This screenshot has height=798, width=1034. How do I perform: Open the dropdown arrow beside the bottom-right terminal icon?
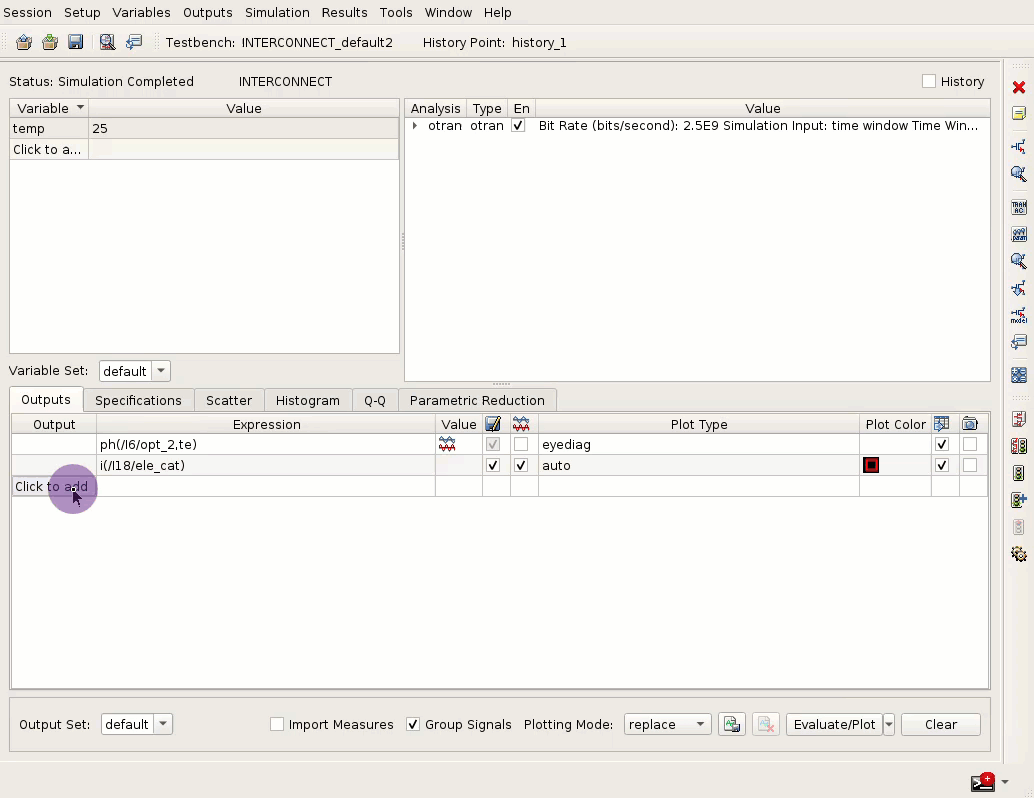tap(1005, 782)
